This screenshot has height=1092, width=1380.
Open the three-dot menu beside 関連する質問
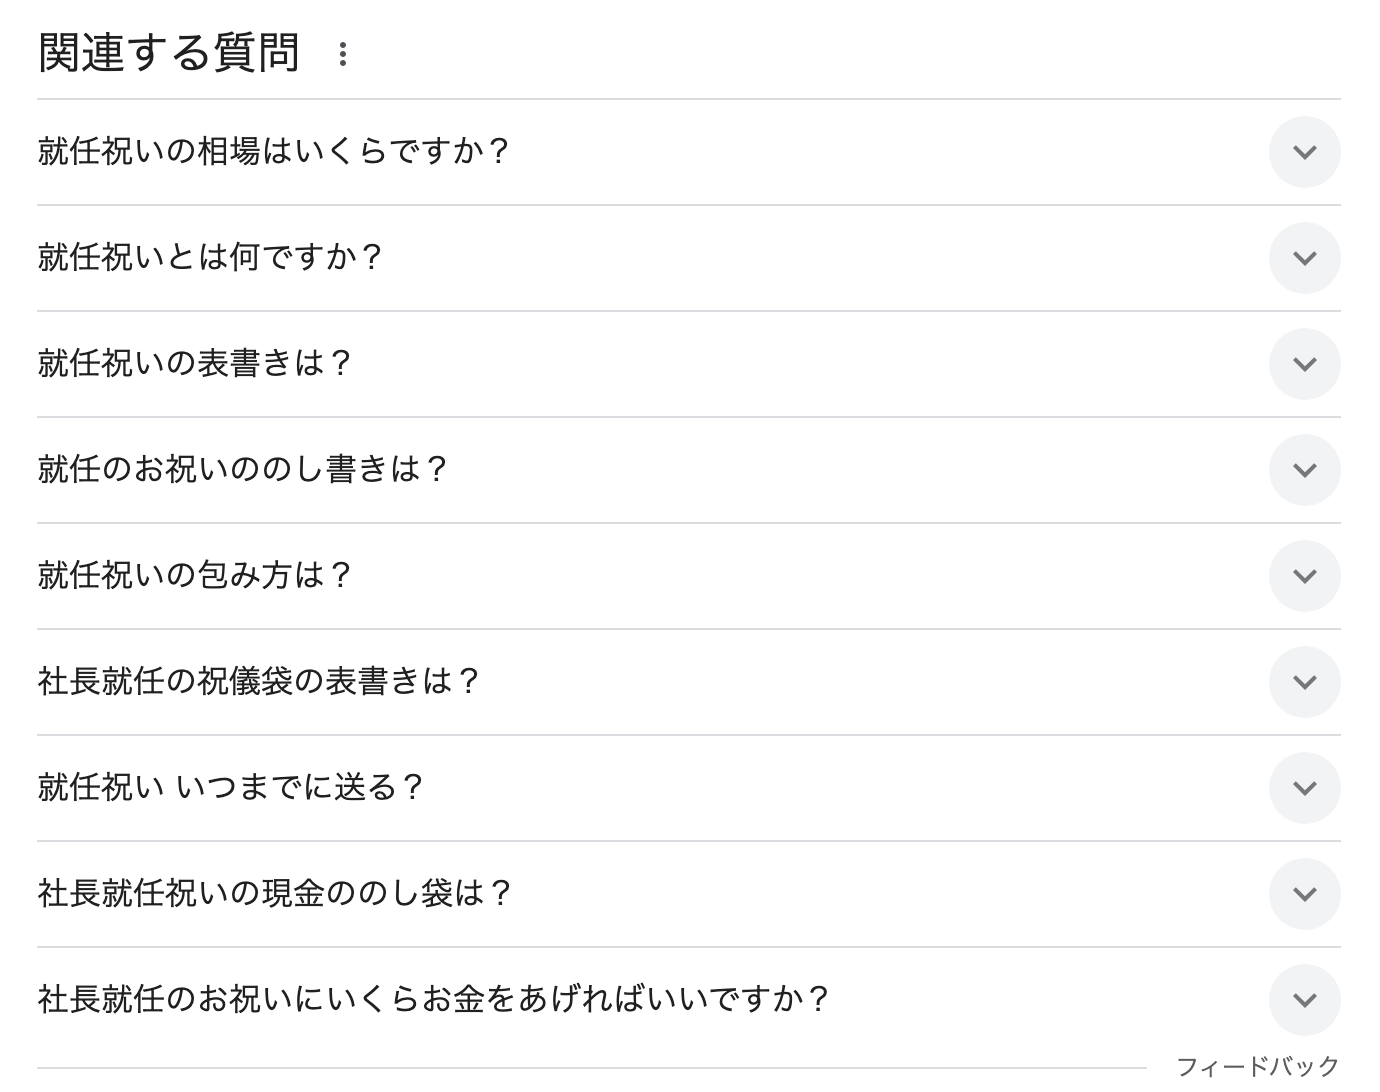[x=342, y=54]
